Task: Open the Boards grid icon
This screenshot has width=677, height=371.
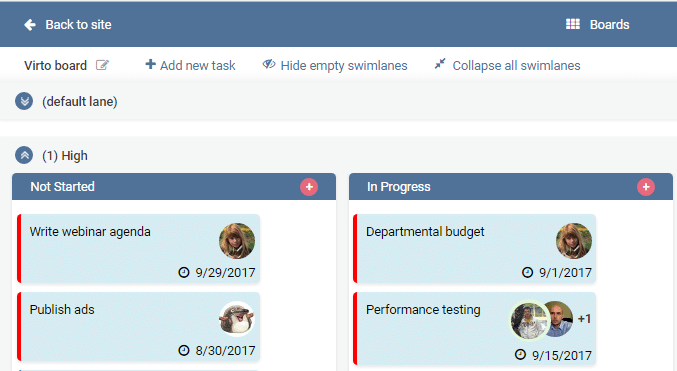Action: coord(573,24)
